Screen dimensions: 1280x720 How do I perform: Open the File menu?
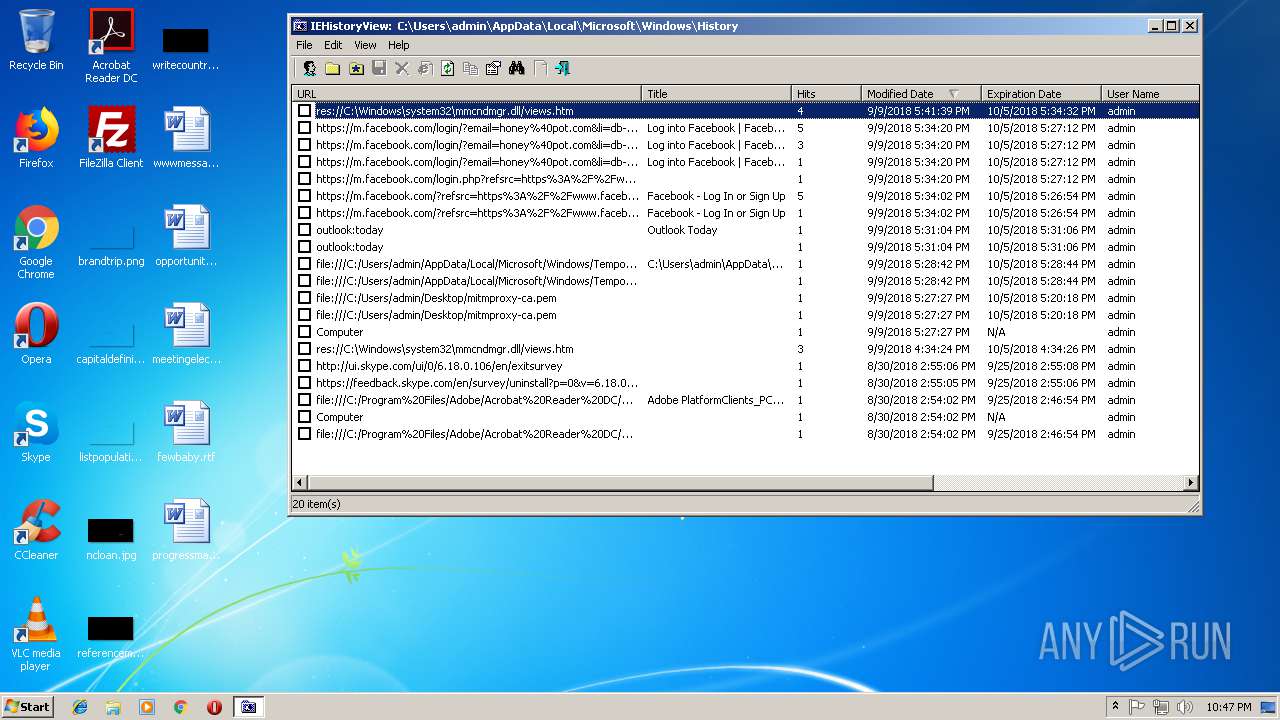pyautogui.click(x=304, y=45)
